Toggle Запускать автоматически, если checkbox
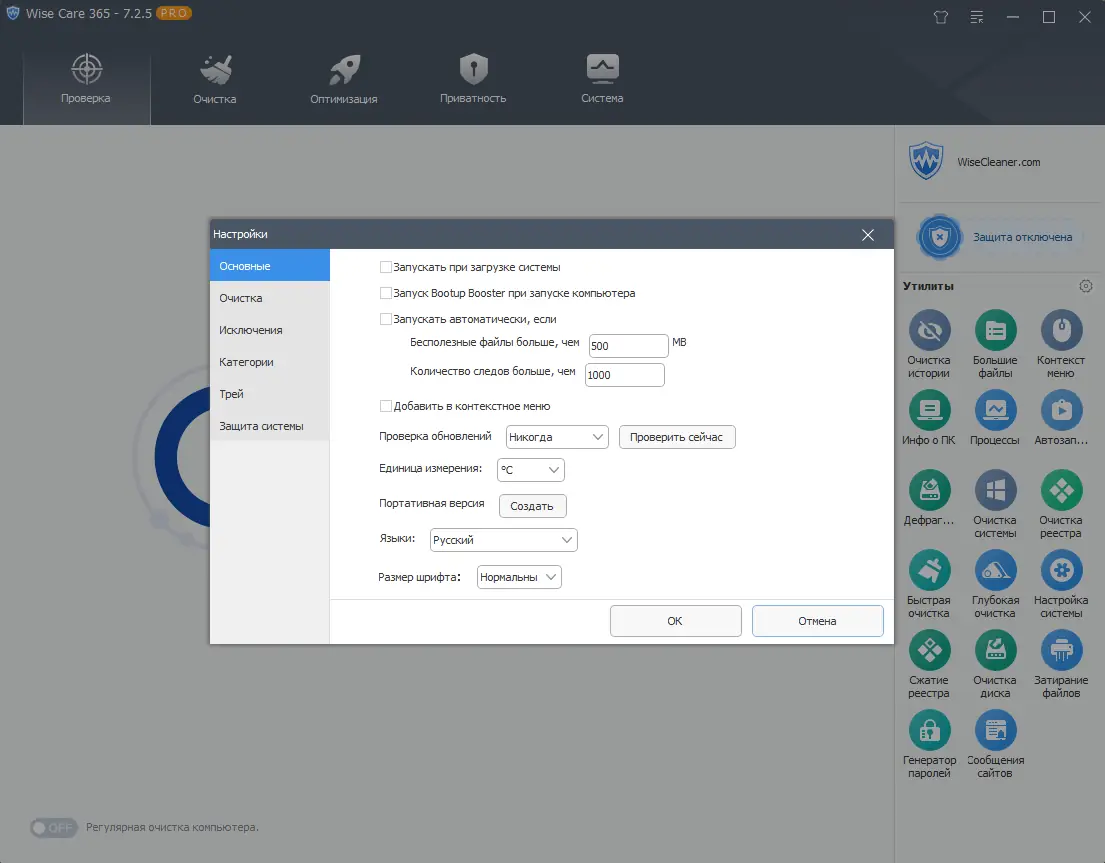Viewport: 1105px width, 863px height. click(x=385, y=319)
